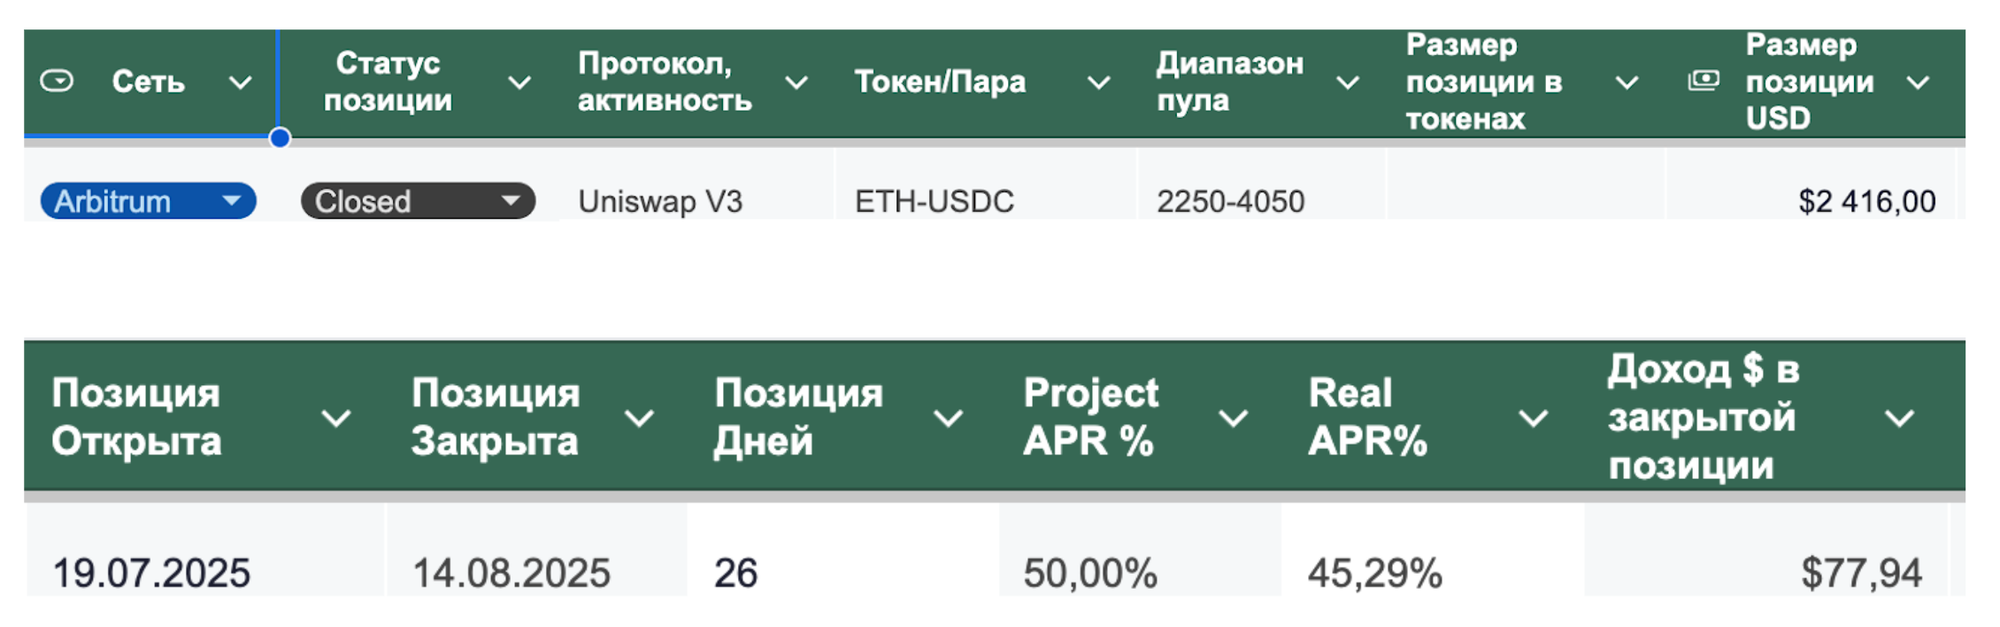Expand the Токен/Пара column chevron
Viewport: 2000px width, 627px height.
point(1098,83)
